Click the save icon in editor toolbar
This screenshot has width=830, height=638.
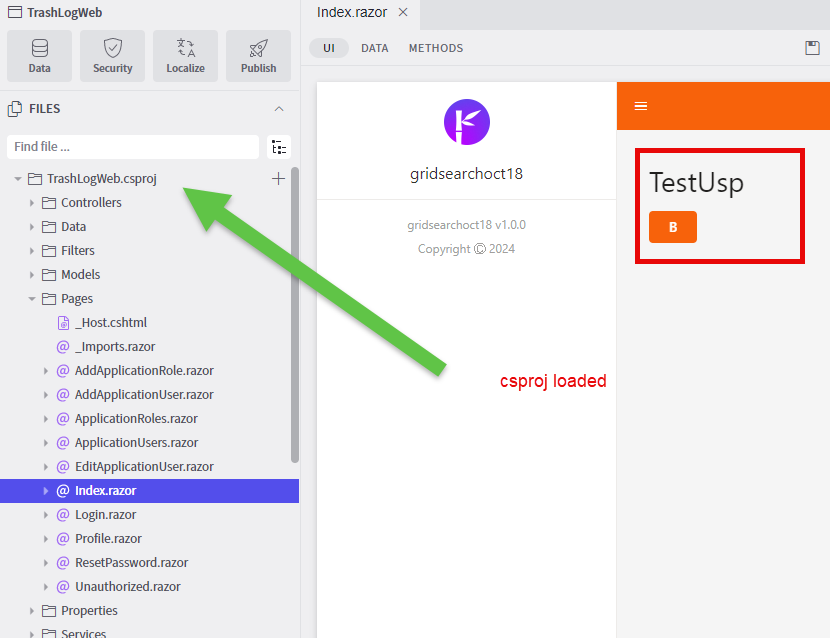(x=812, y=48)
